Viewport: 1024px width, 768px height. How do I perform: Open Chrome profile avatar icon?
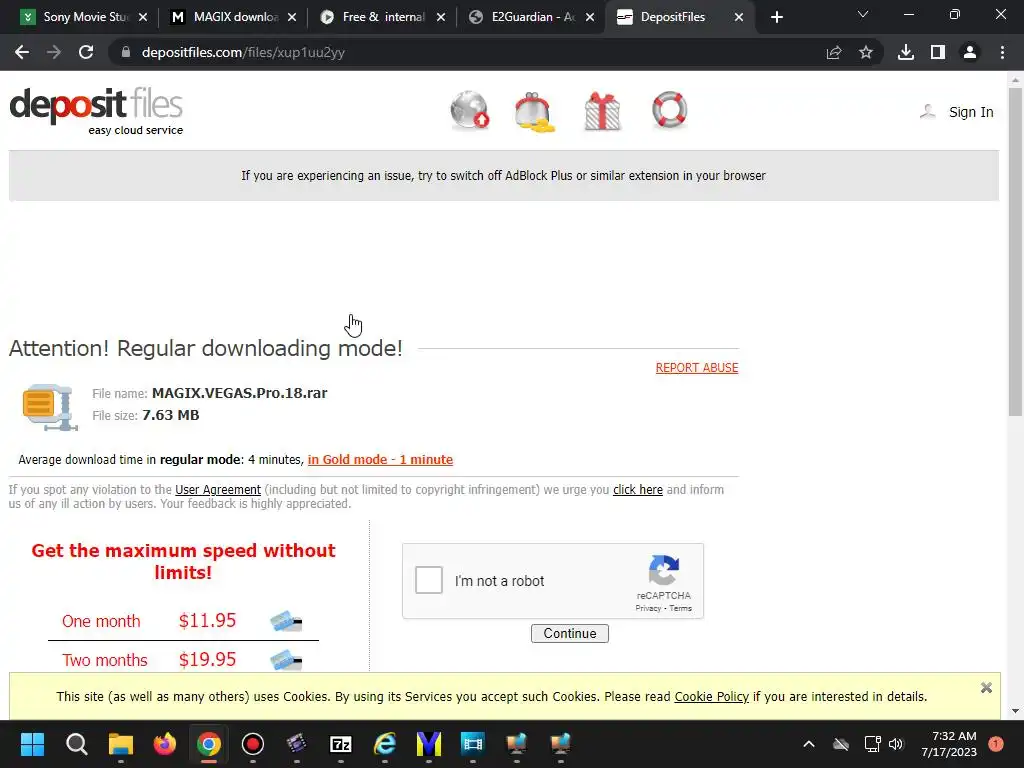(x=970, y=52)
